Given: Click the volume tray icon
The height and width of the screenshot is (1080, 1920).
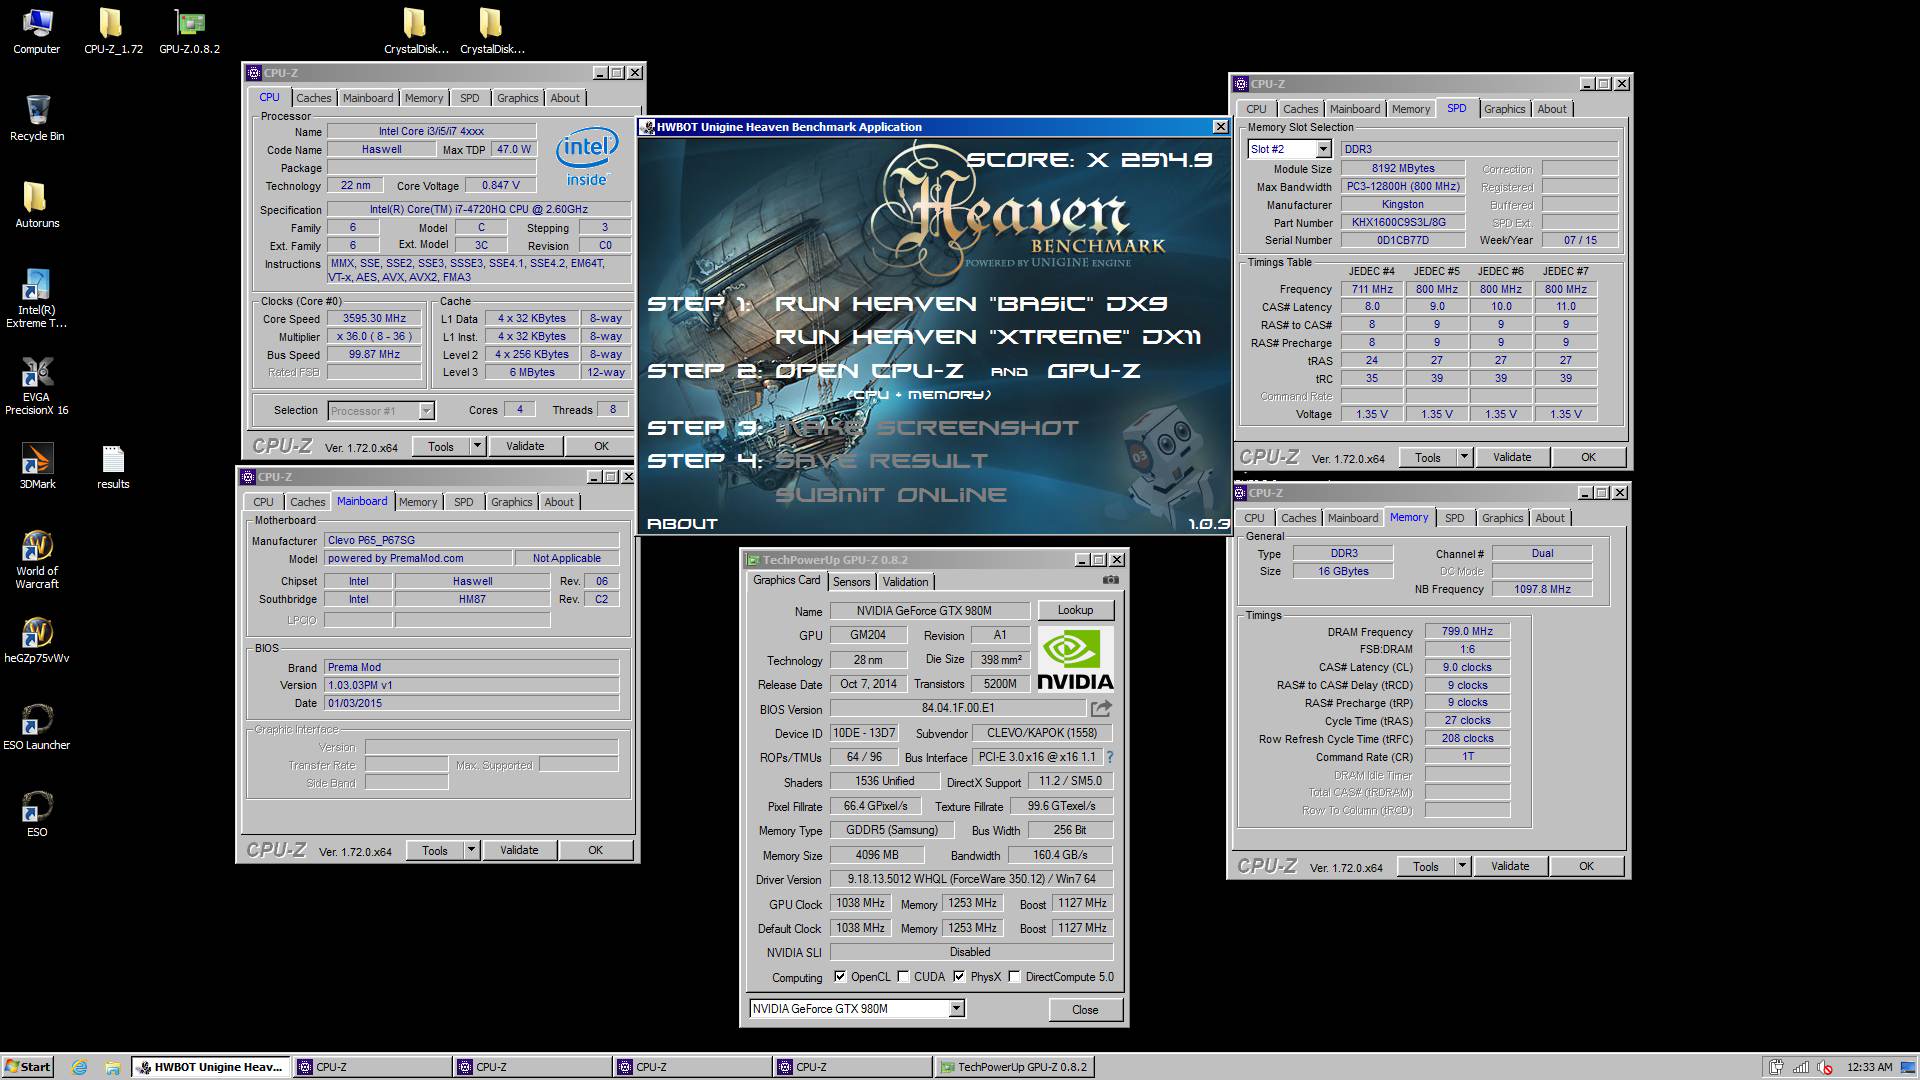Looking at the screenshot, I should point(1824,1067).
